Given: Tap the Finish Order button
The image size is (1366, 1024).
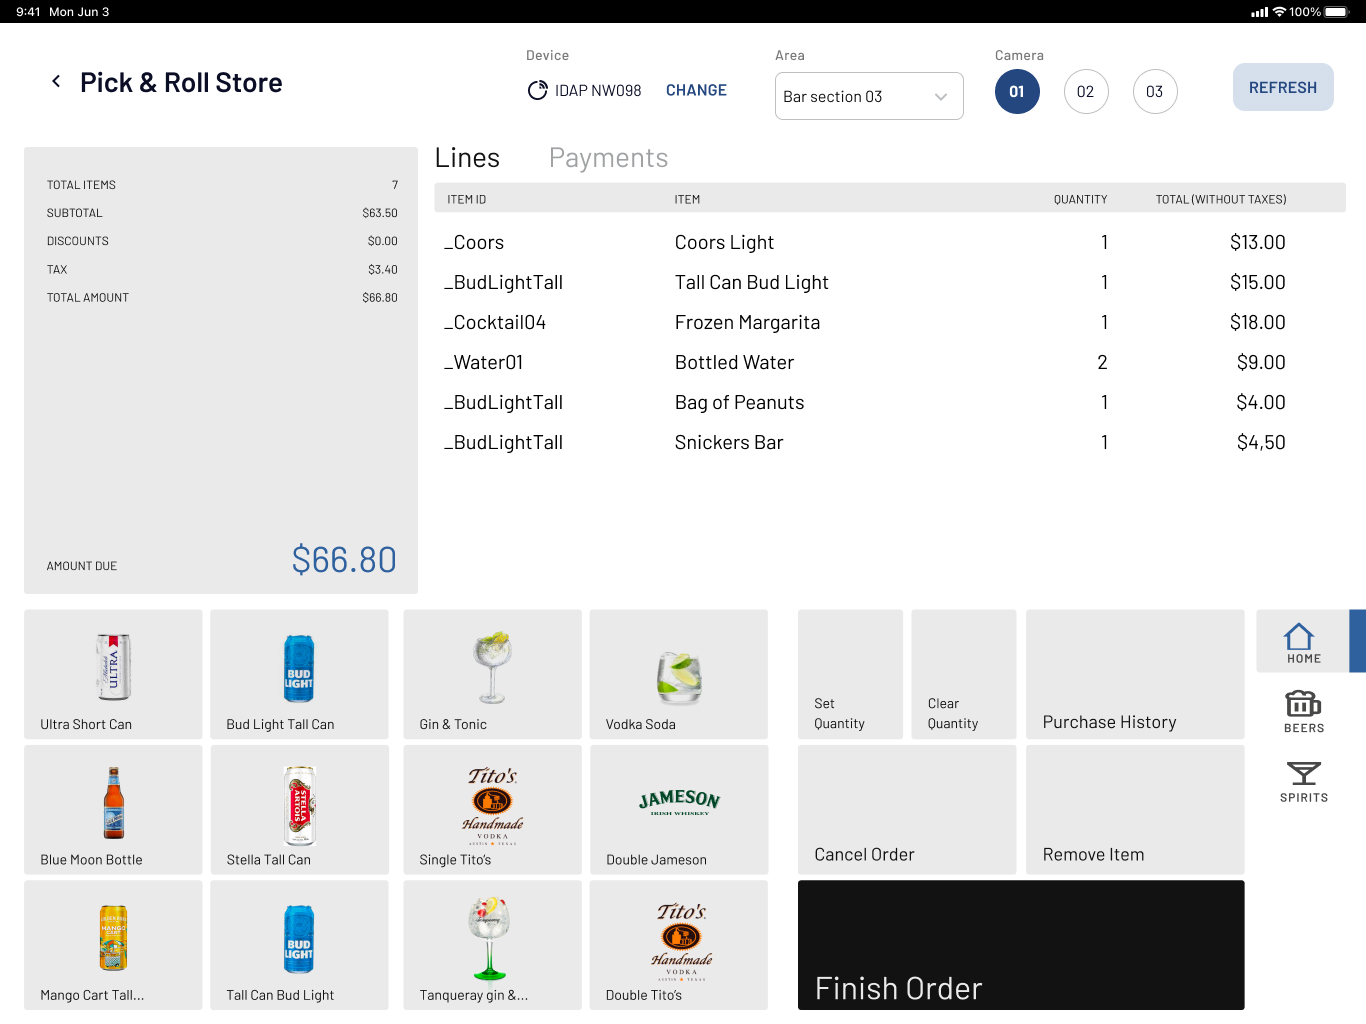Looking at the screenshot, I should tap(1020, 944).
